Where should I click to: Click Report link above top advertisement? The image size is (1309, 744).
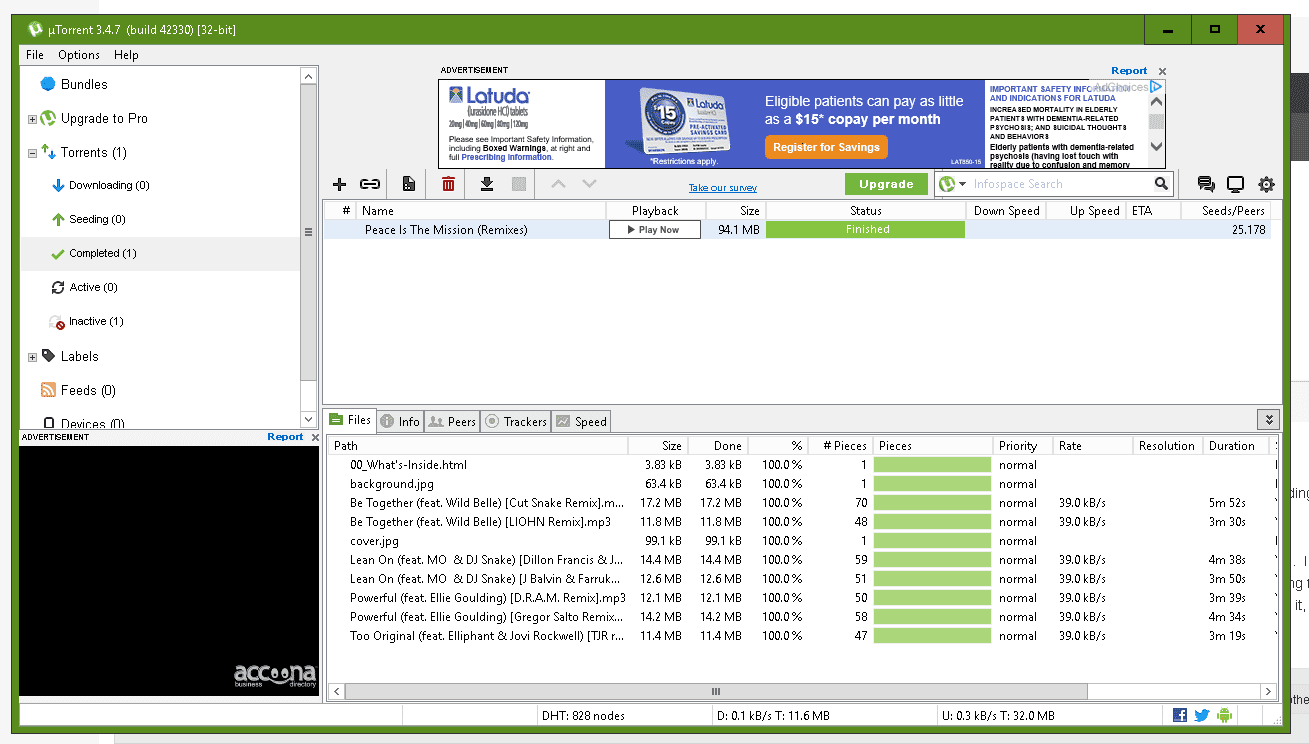click(1129, 71)
